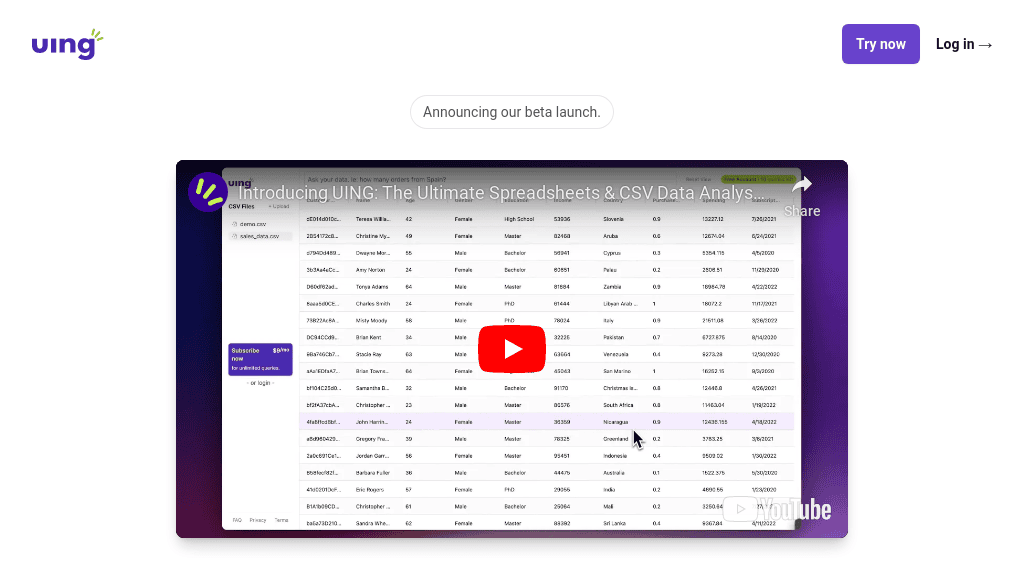Open the Terms link in the footer
1024x576 pixels.
coord(281,520)
